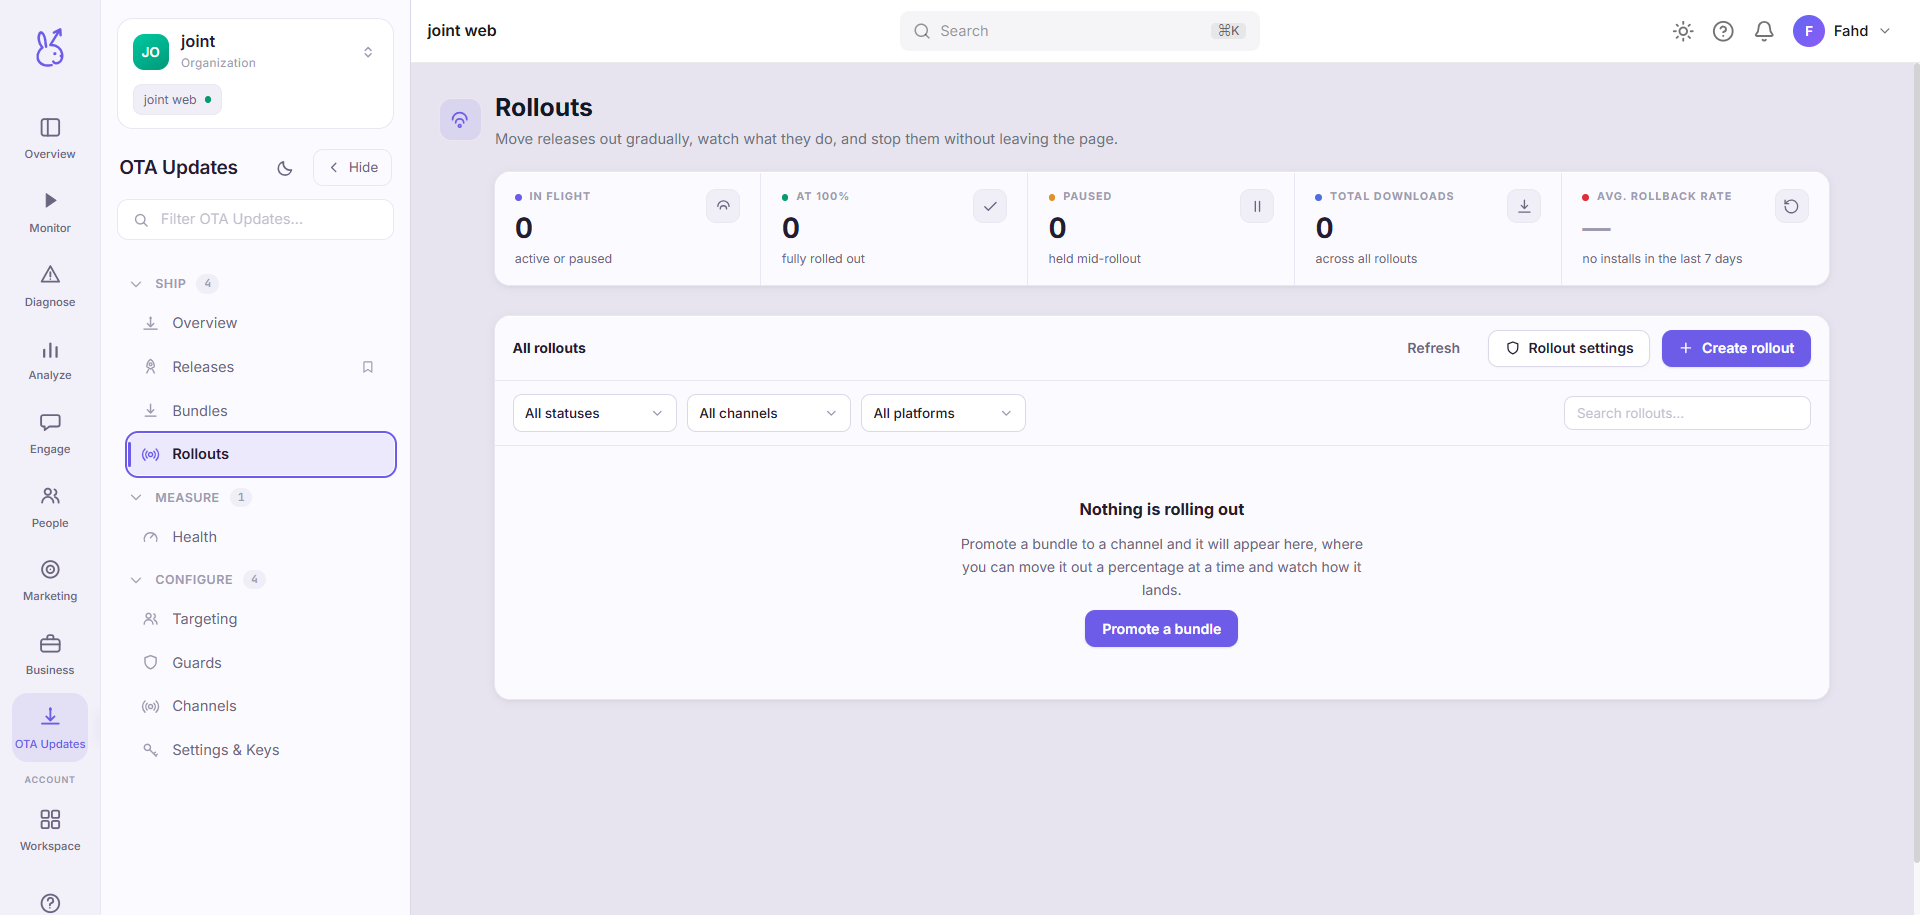Open the joint organization switcher
Image resolution: width=1920 pixels, height=915 pixels.
(255, 52)
